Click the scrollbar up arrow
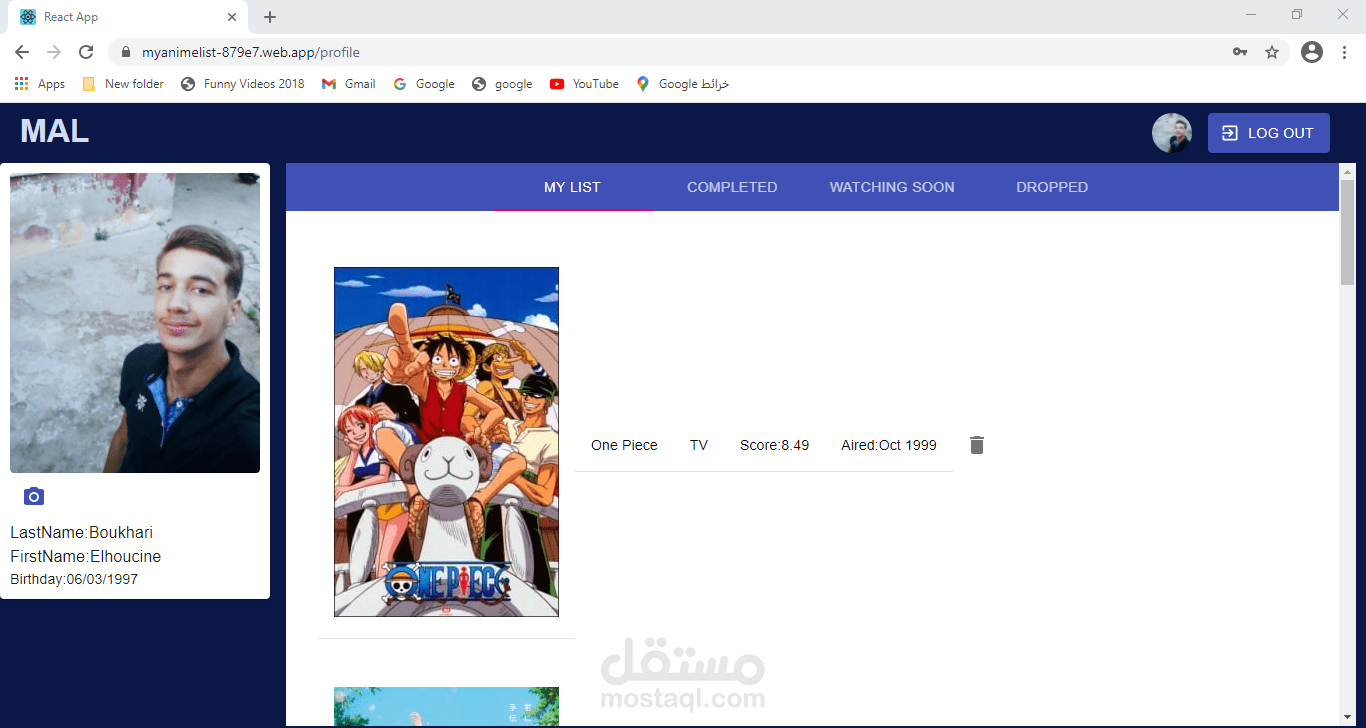This screenshot has width=1366, height=728. click(1347, 171)
